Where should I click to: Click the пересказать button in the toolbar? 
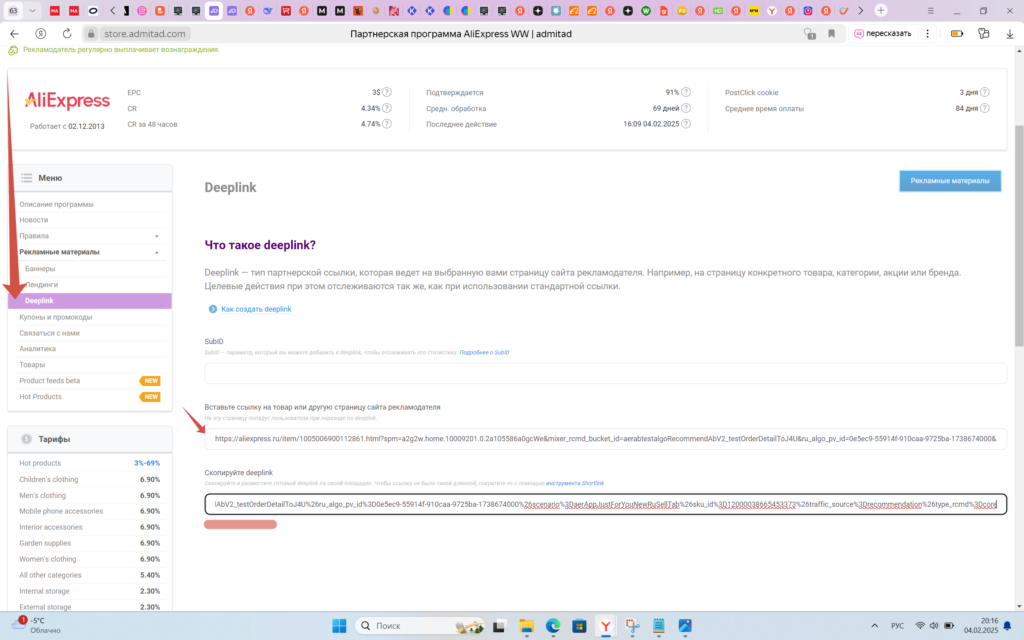point(883,33)
